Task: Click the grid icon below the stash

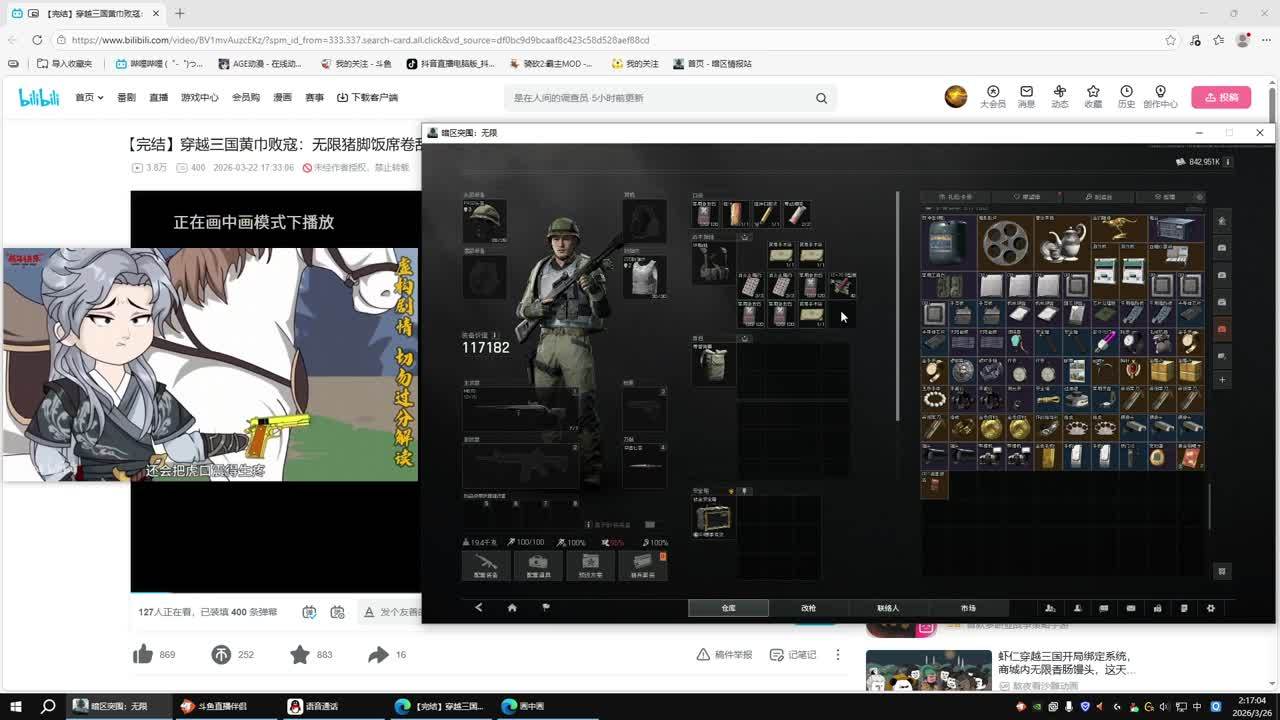Action: click(1222, 571)
